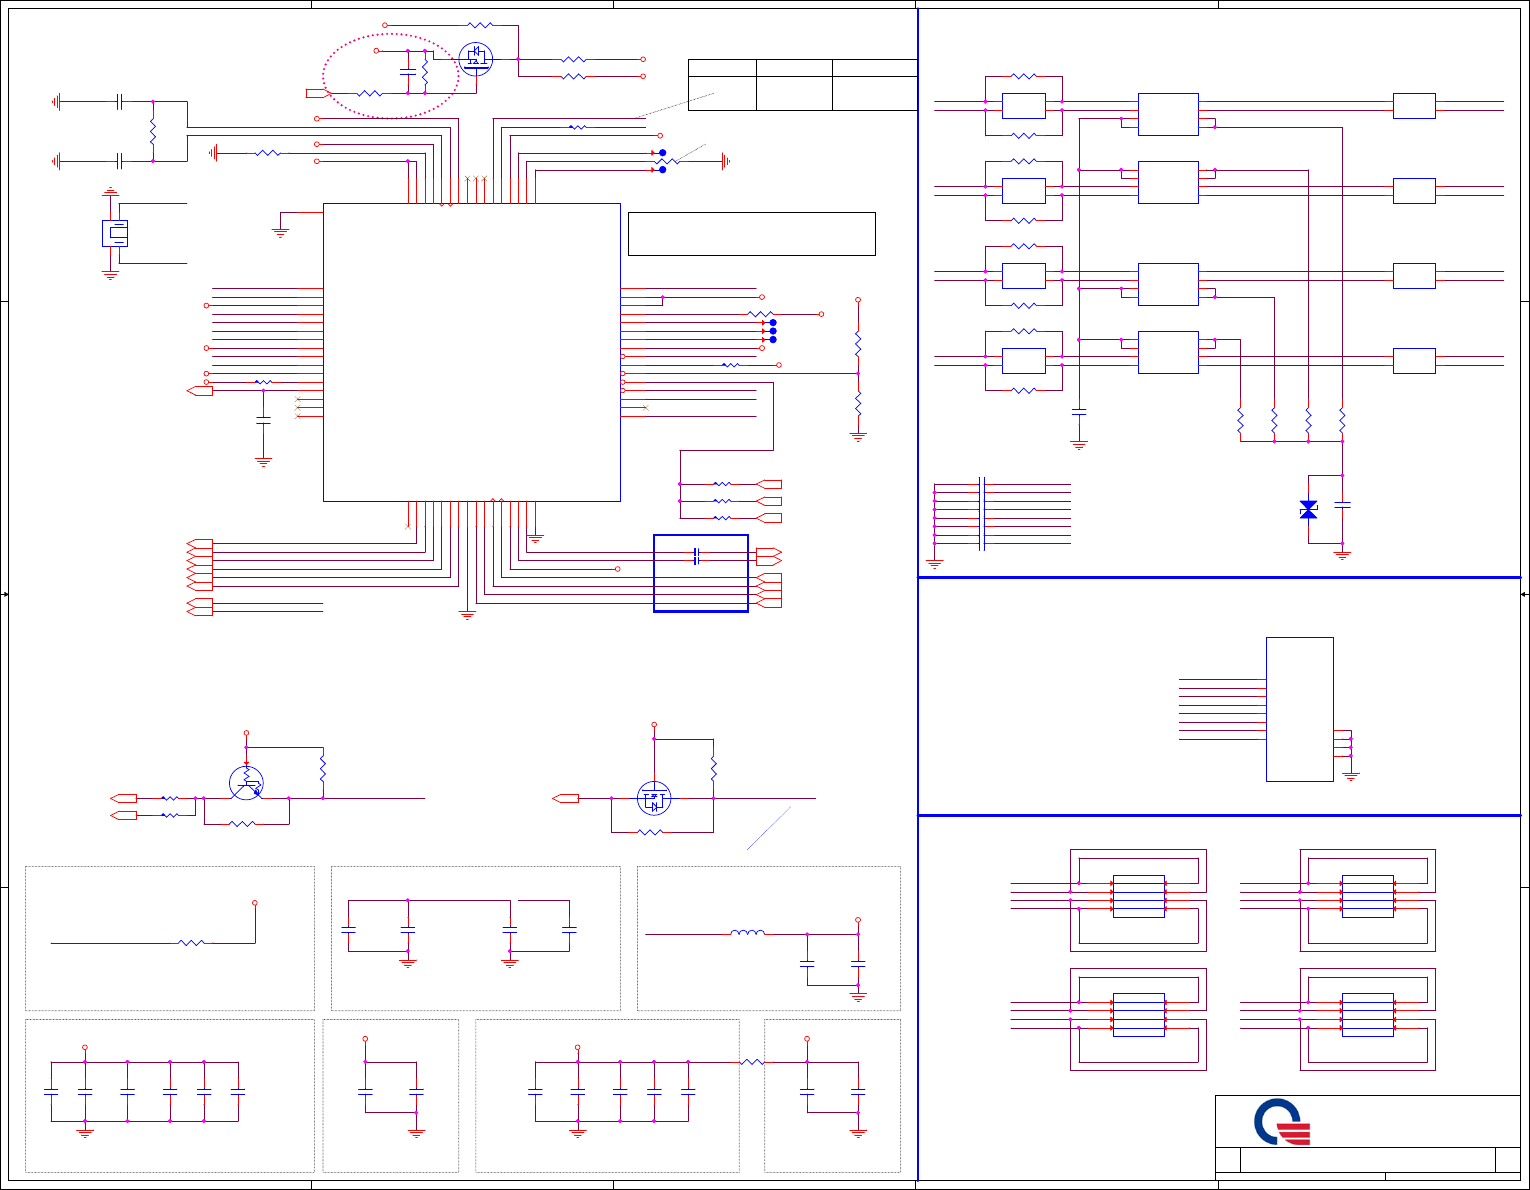1530x1190 pixels.
Task: Select the upper-left four-line blue block, lower-right panel
Action: click(x=1138, y=896)
